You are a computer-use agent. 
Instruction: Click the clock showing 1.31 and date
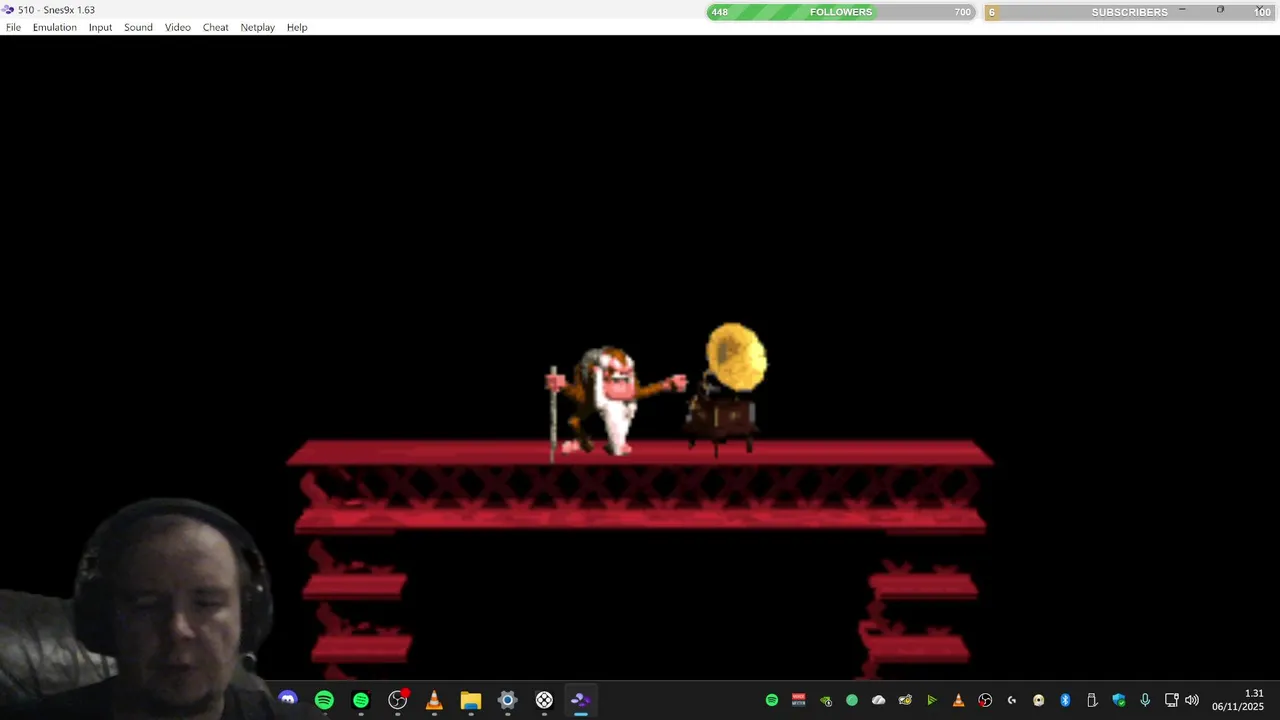pos(1238,700)
